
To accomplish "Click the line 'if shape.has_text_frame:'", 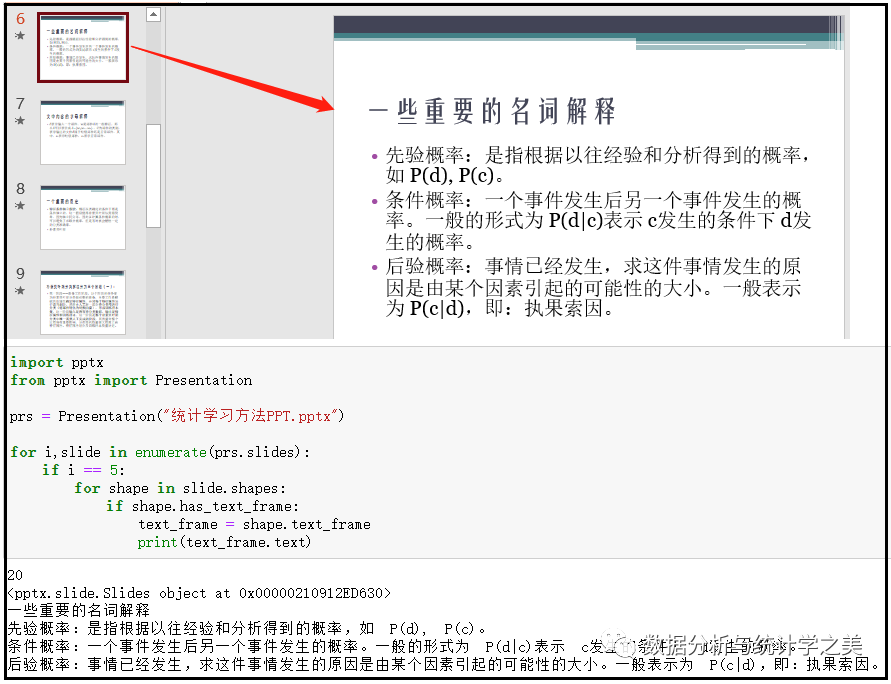I will [202, 506].
